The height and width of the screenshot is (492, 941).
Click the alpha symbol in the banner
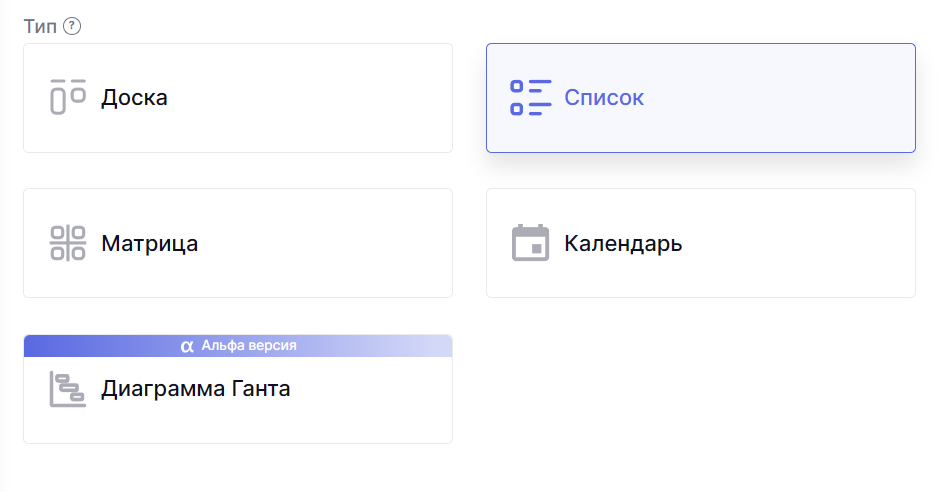tap(187, 346)
